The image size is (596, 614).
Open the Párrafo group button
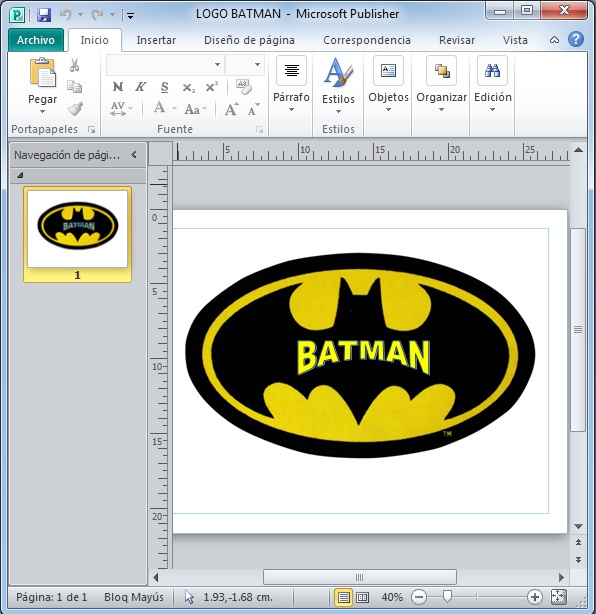291,85
